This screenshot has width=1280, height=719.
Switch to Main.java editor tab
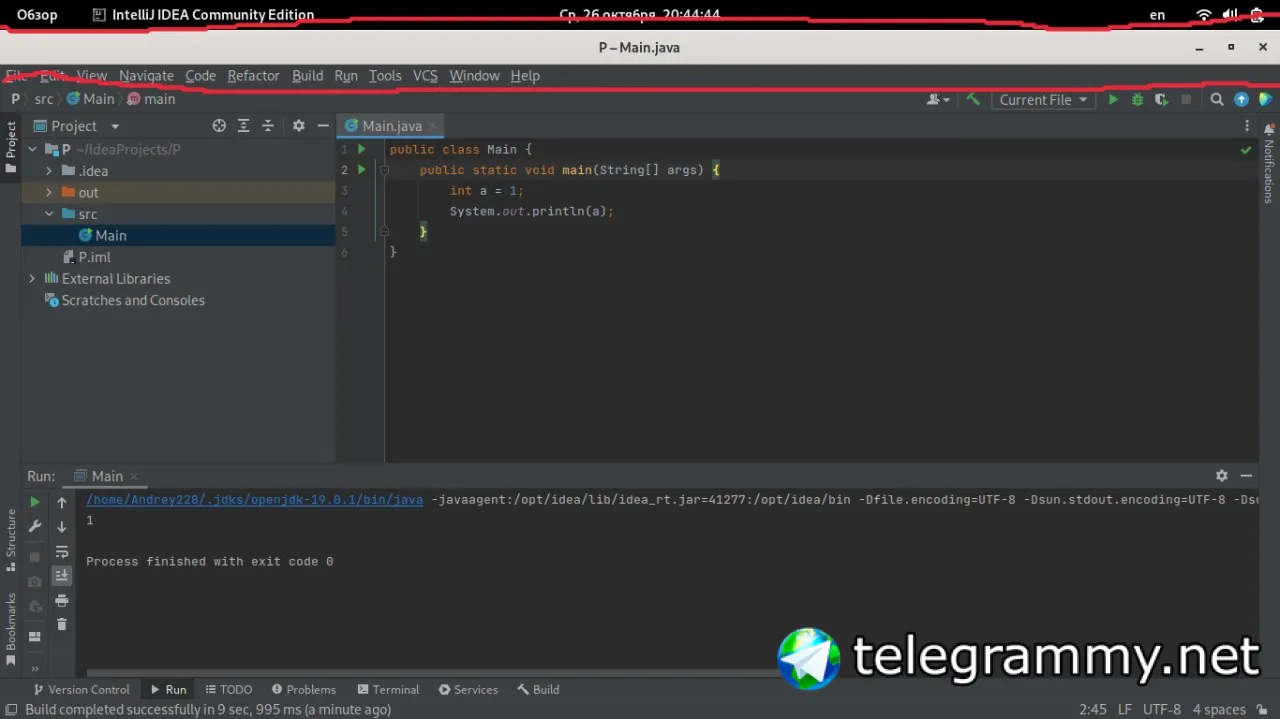[x=391, y=126]
